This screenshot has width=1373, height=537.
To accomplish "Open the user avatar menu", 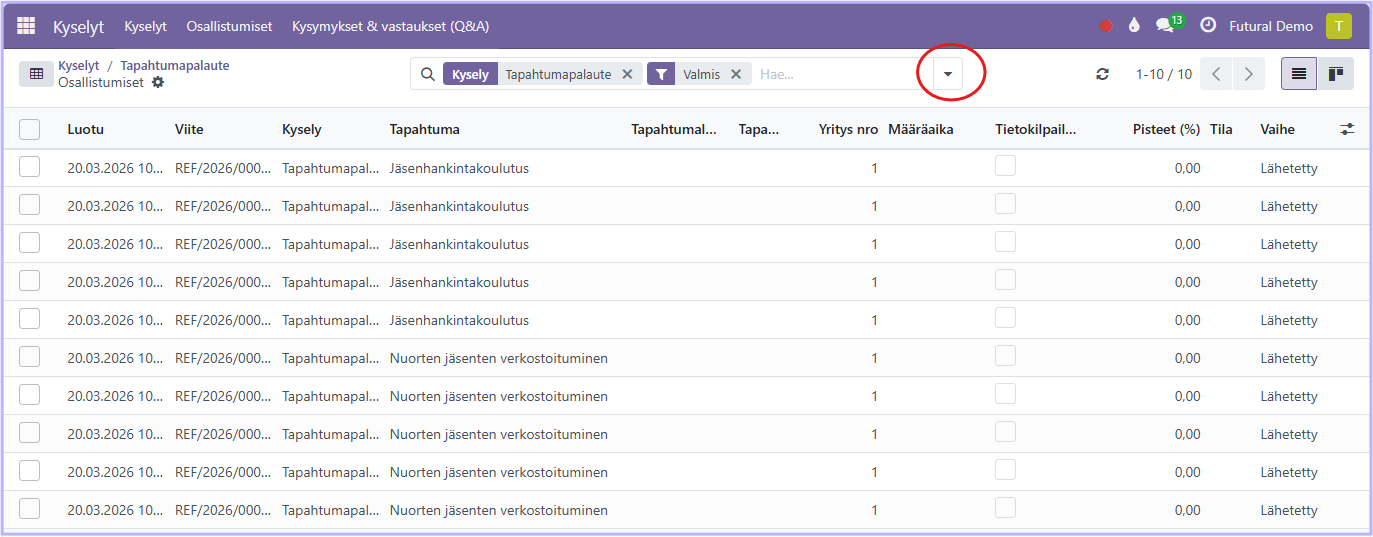I will point(1338,26).
